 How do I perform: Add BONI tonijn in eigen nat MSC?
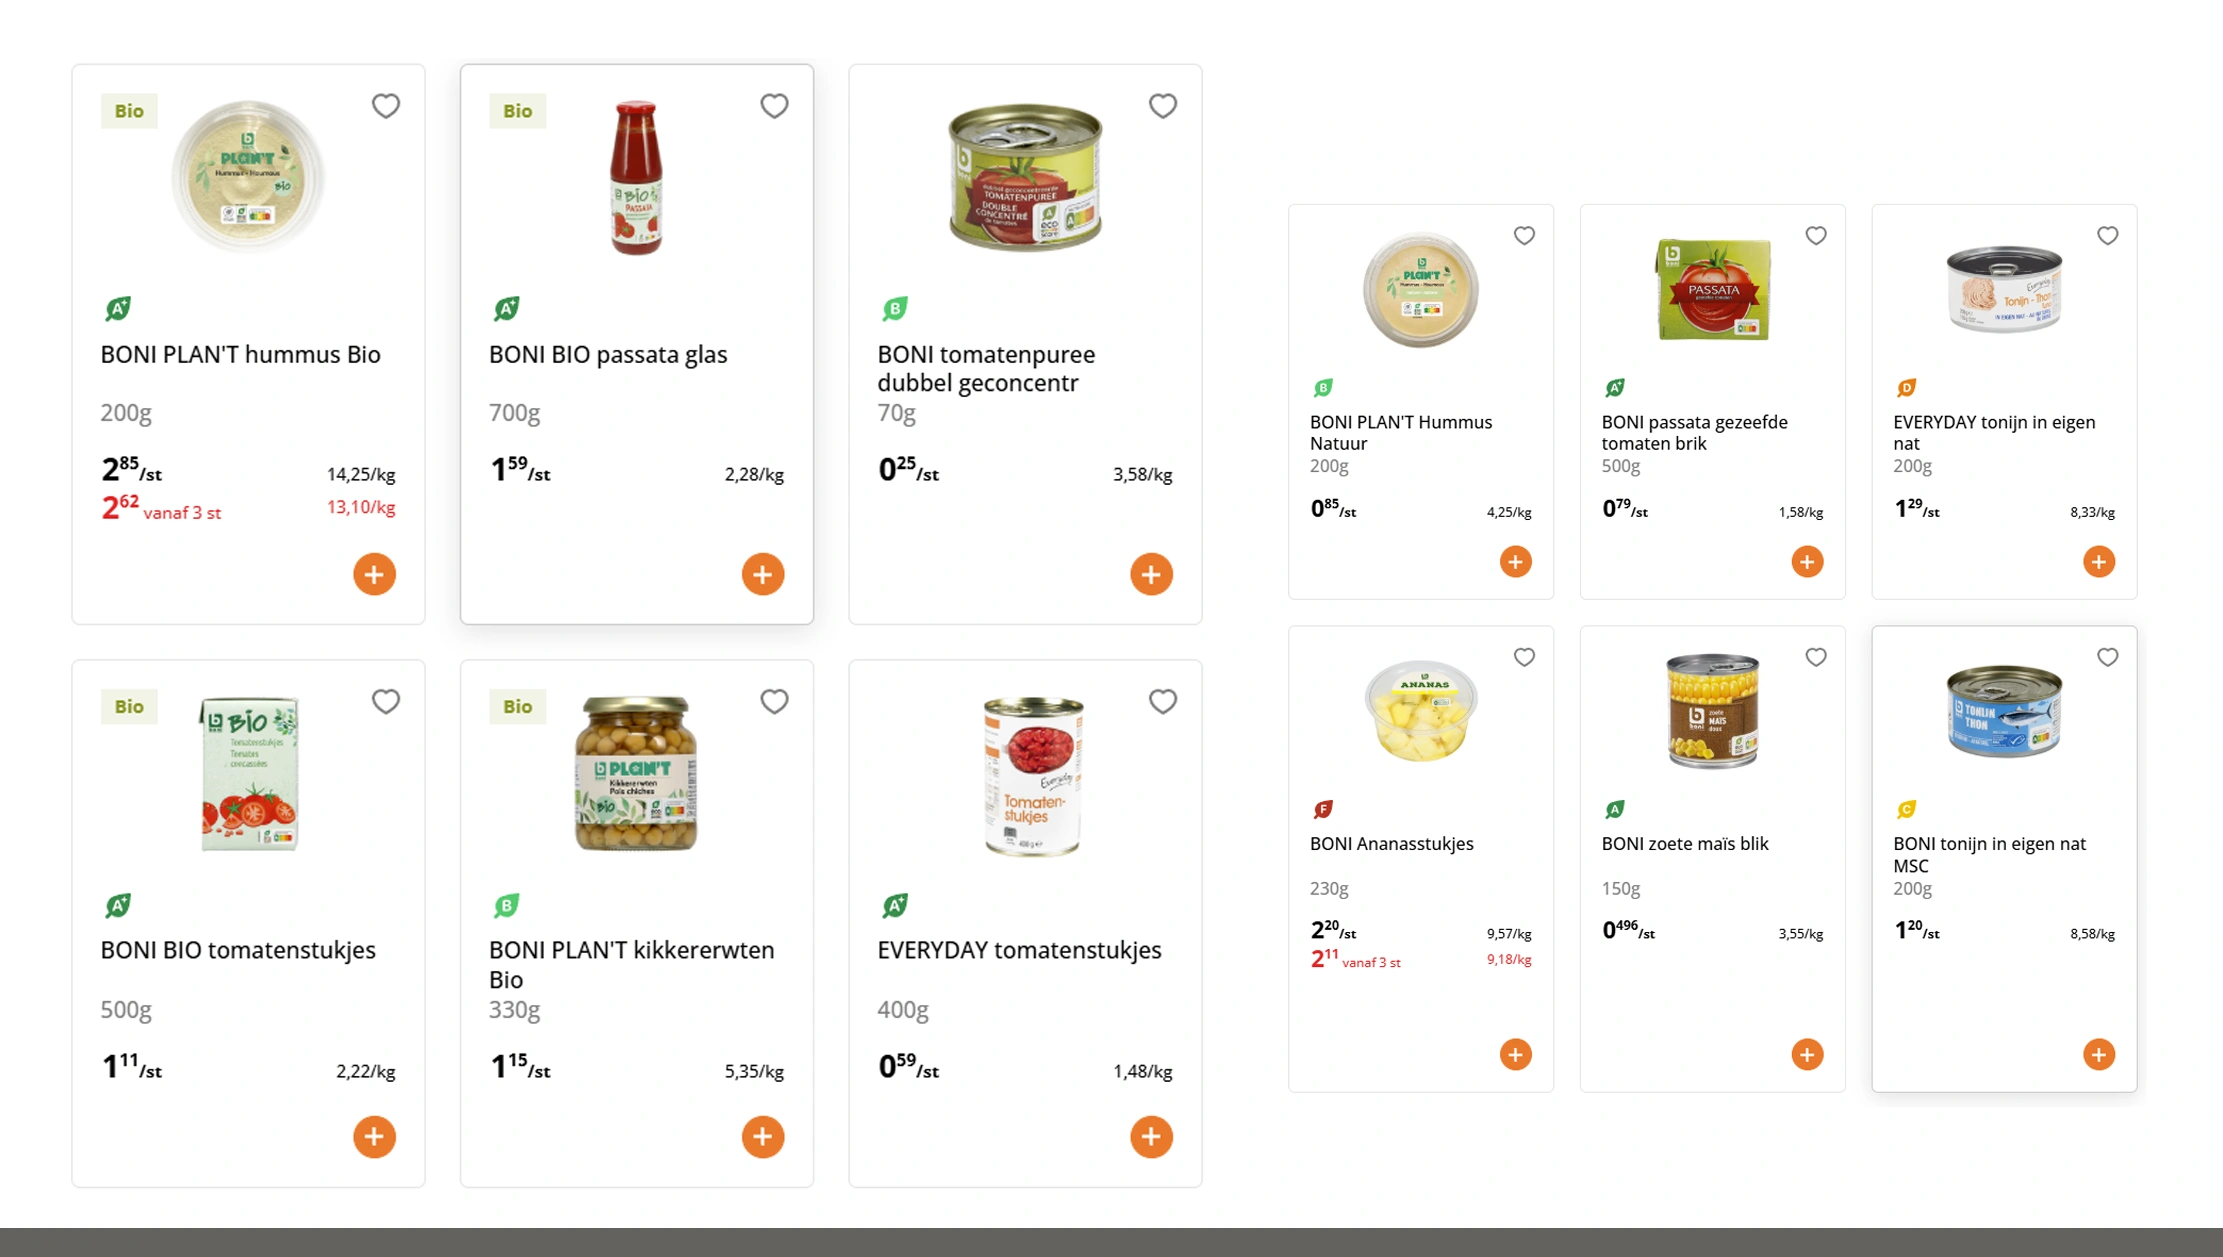tap(2098, 1054)
